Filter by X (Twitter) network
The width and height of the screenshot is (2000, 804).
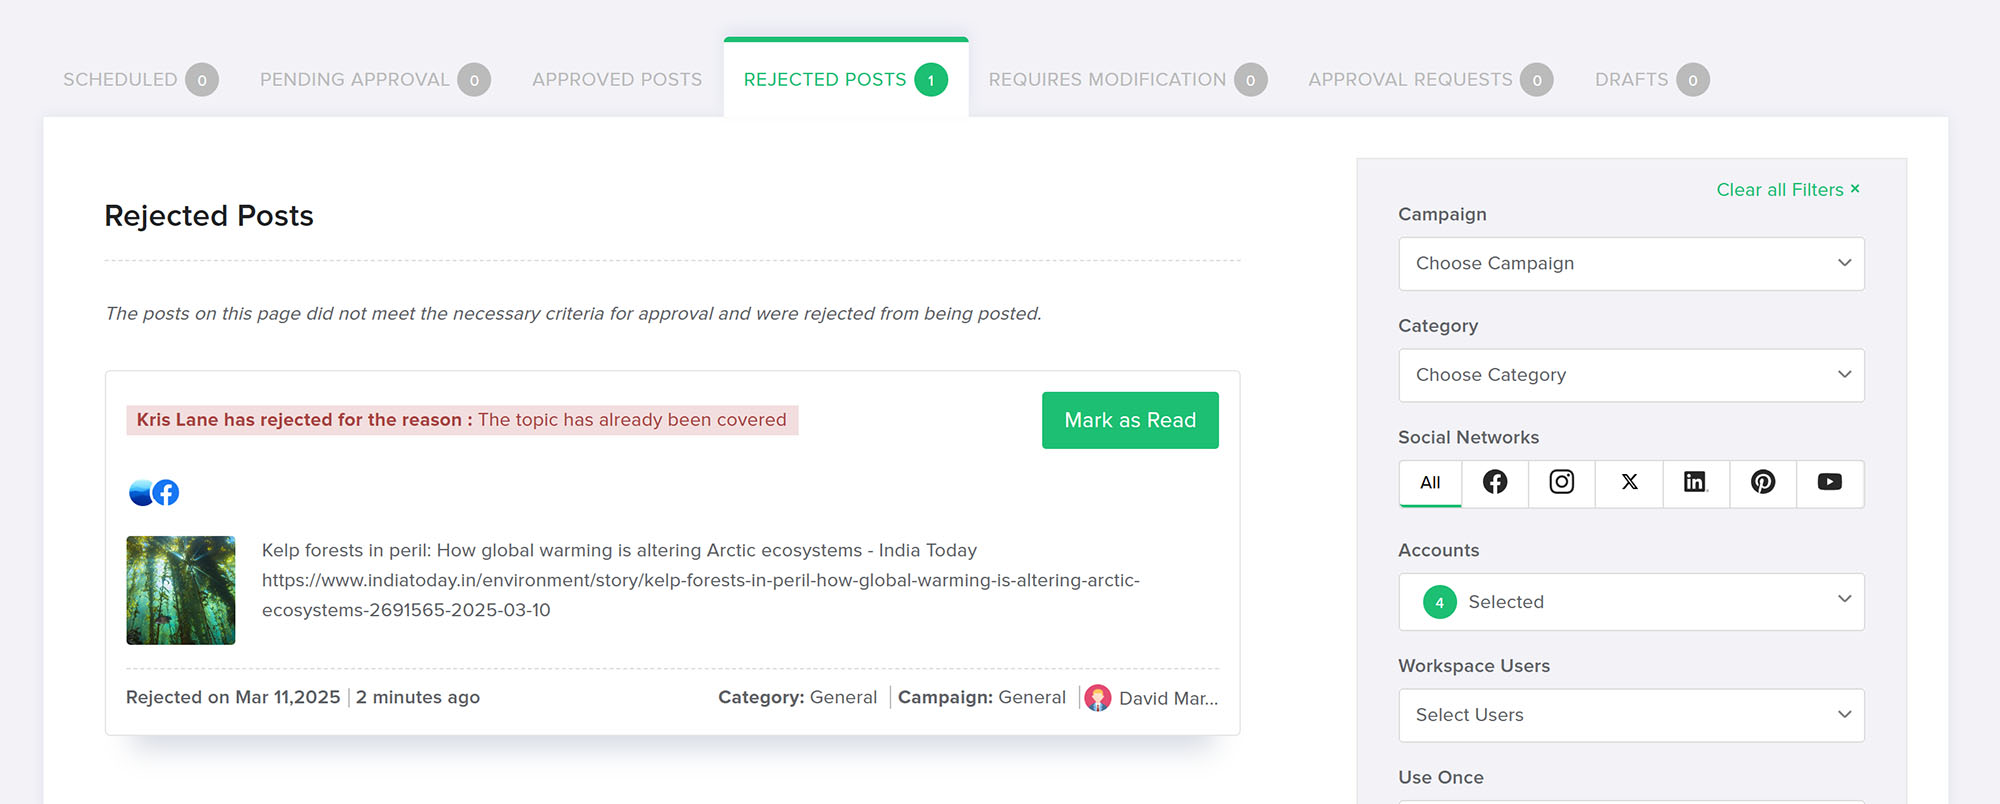click(1629, 483)
